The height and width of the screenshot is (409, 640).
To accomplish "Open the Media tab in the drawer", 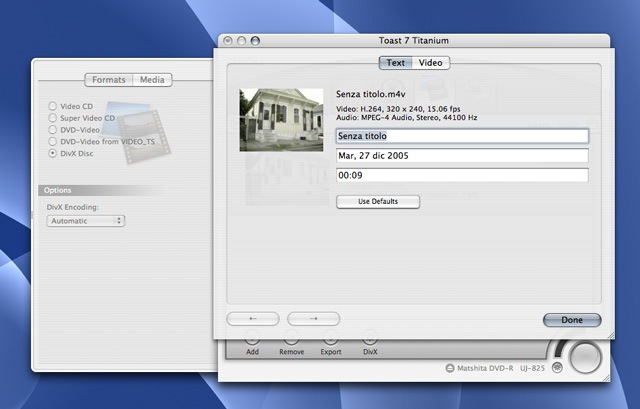I will (x=152, y=80).
